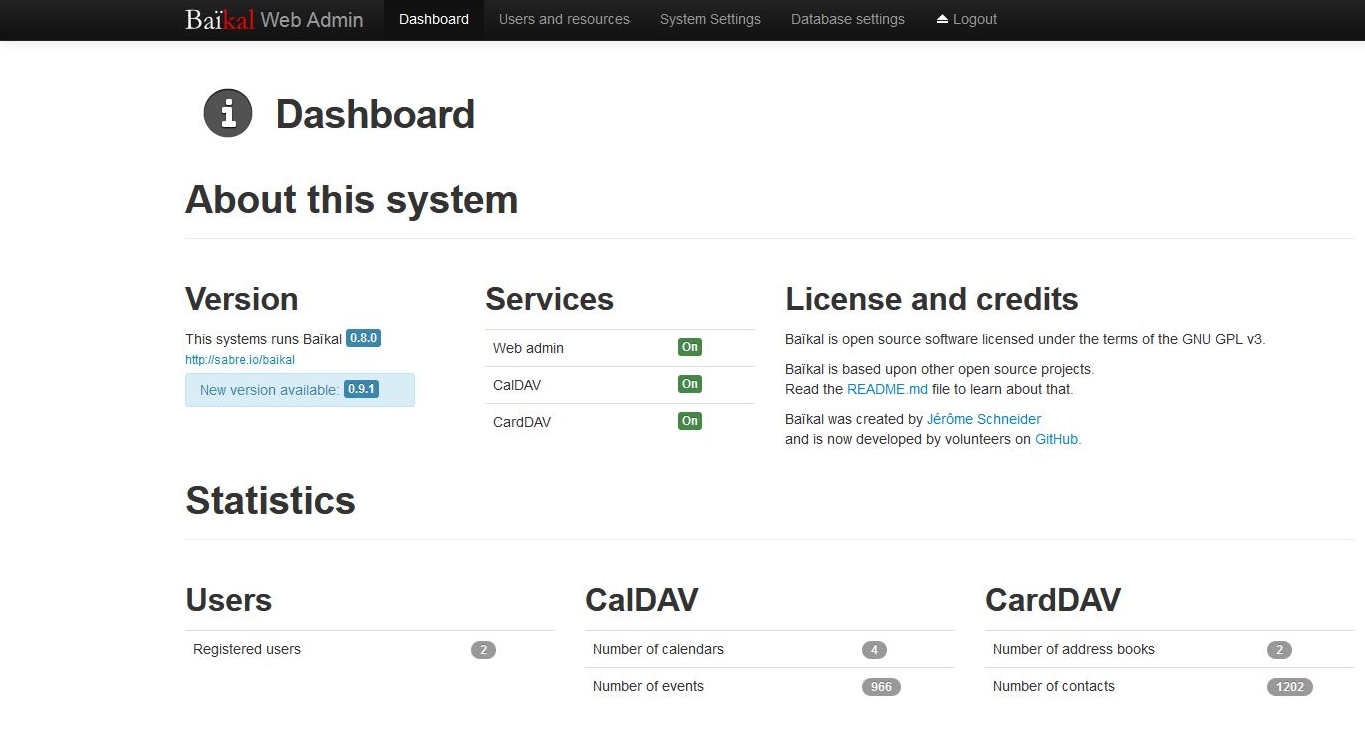Toggle the CalDAV service
The width and height of the screenshot is (1365, 734).
[689, 384]
